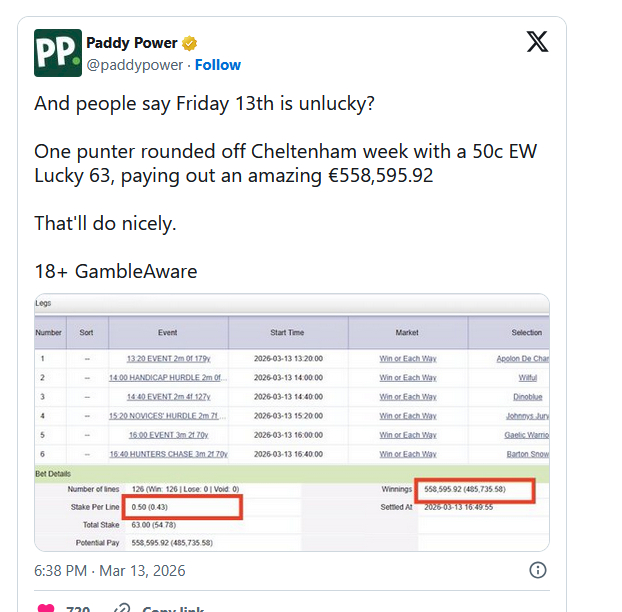The image size is (622, 612).
Task: Click the Apolon De Charnie selection link
Action: 523,358
